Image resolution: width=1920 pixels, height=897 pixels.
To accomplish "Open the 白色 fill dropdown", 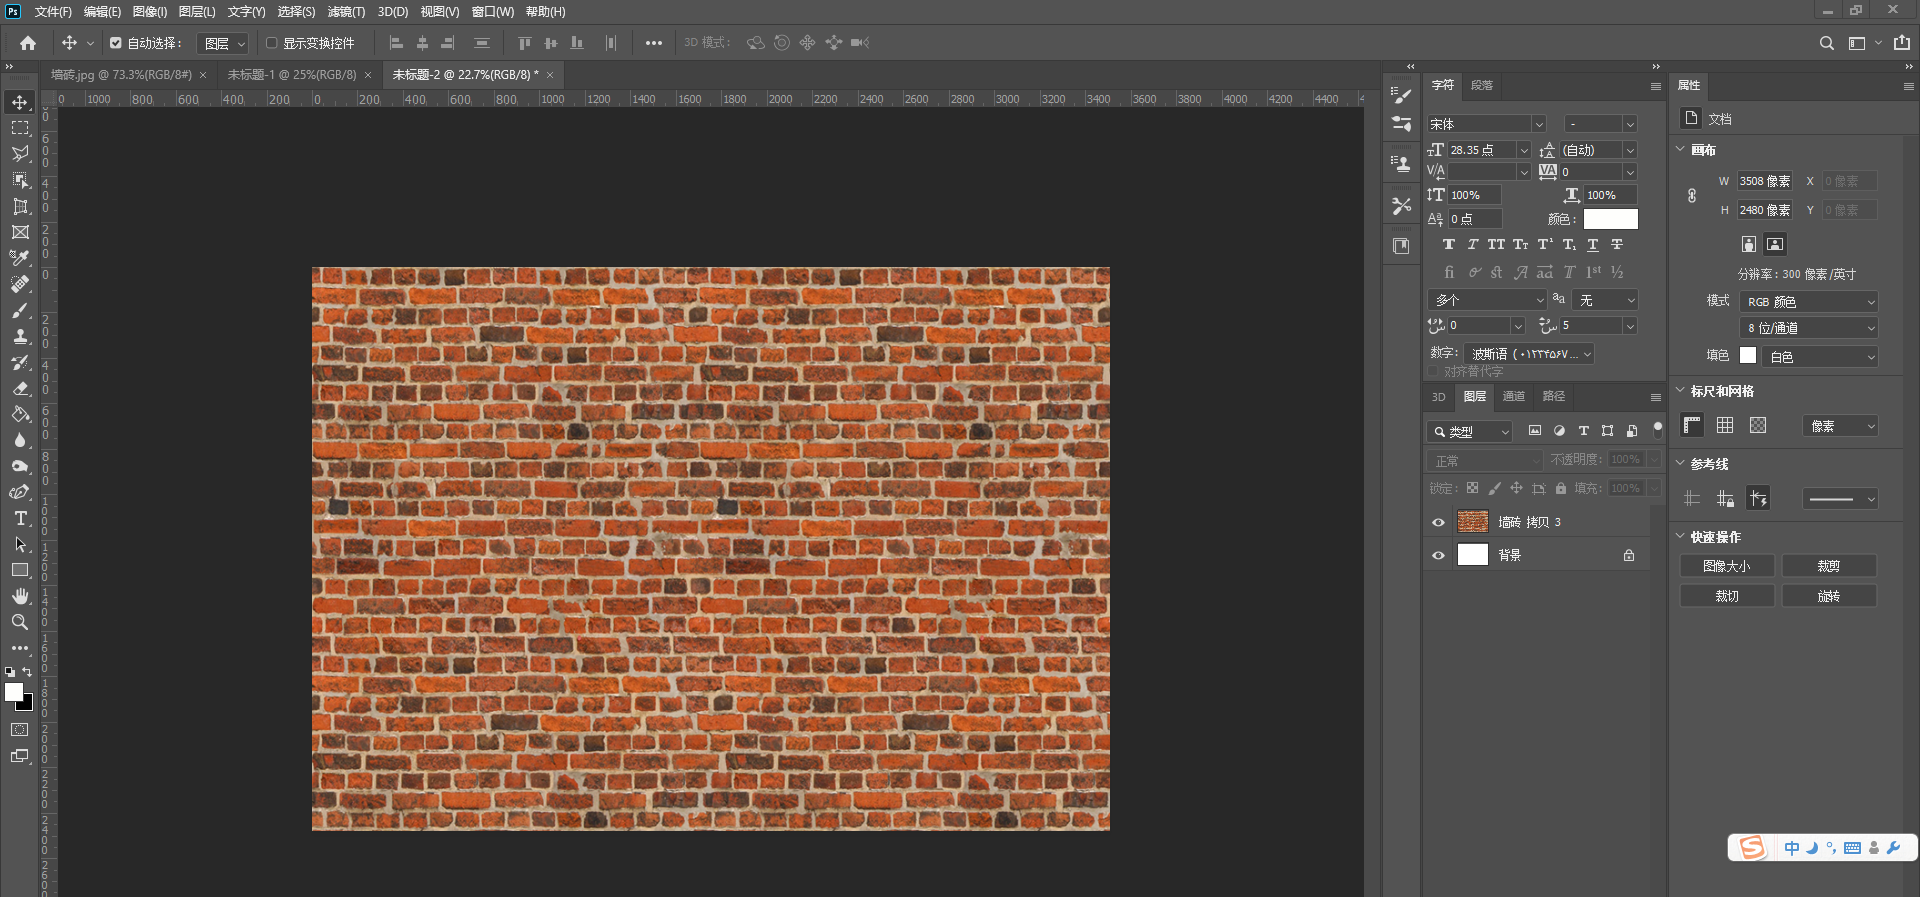I will point(1820,356).
